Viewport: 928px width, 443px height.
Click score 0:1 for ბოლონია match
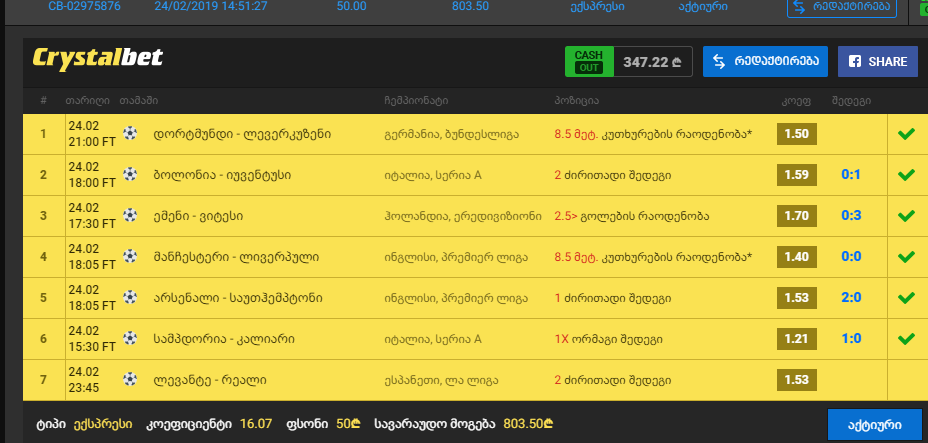(x=851, y=174)
